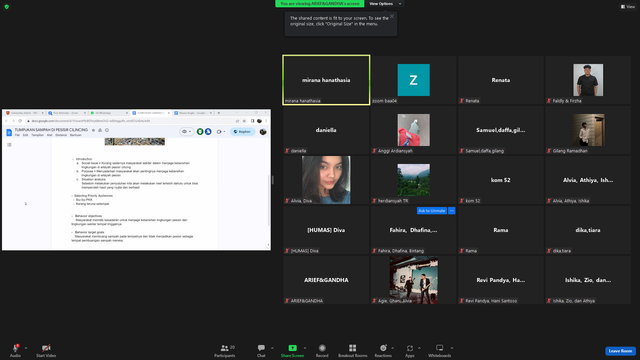Click the divider handle beside the shared screen
Image resolution: width=640 pixels, height=360 pixels.
[273, 180]
